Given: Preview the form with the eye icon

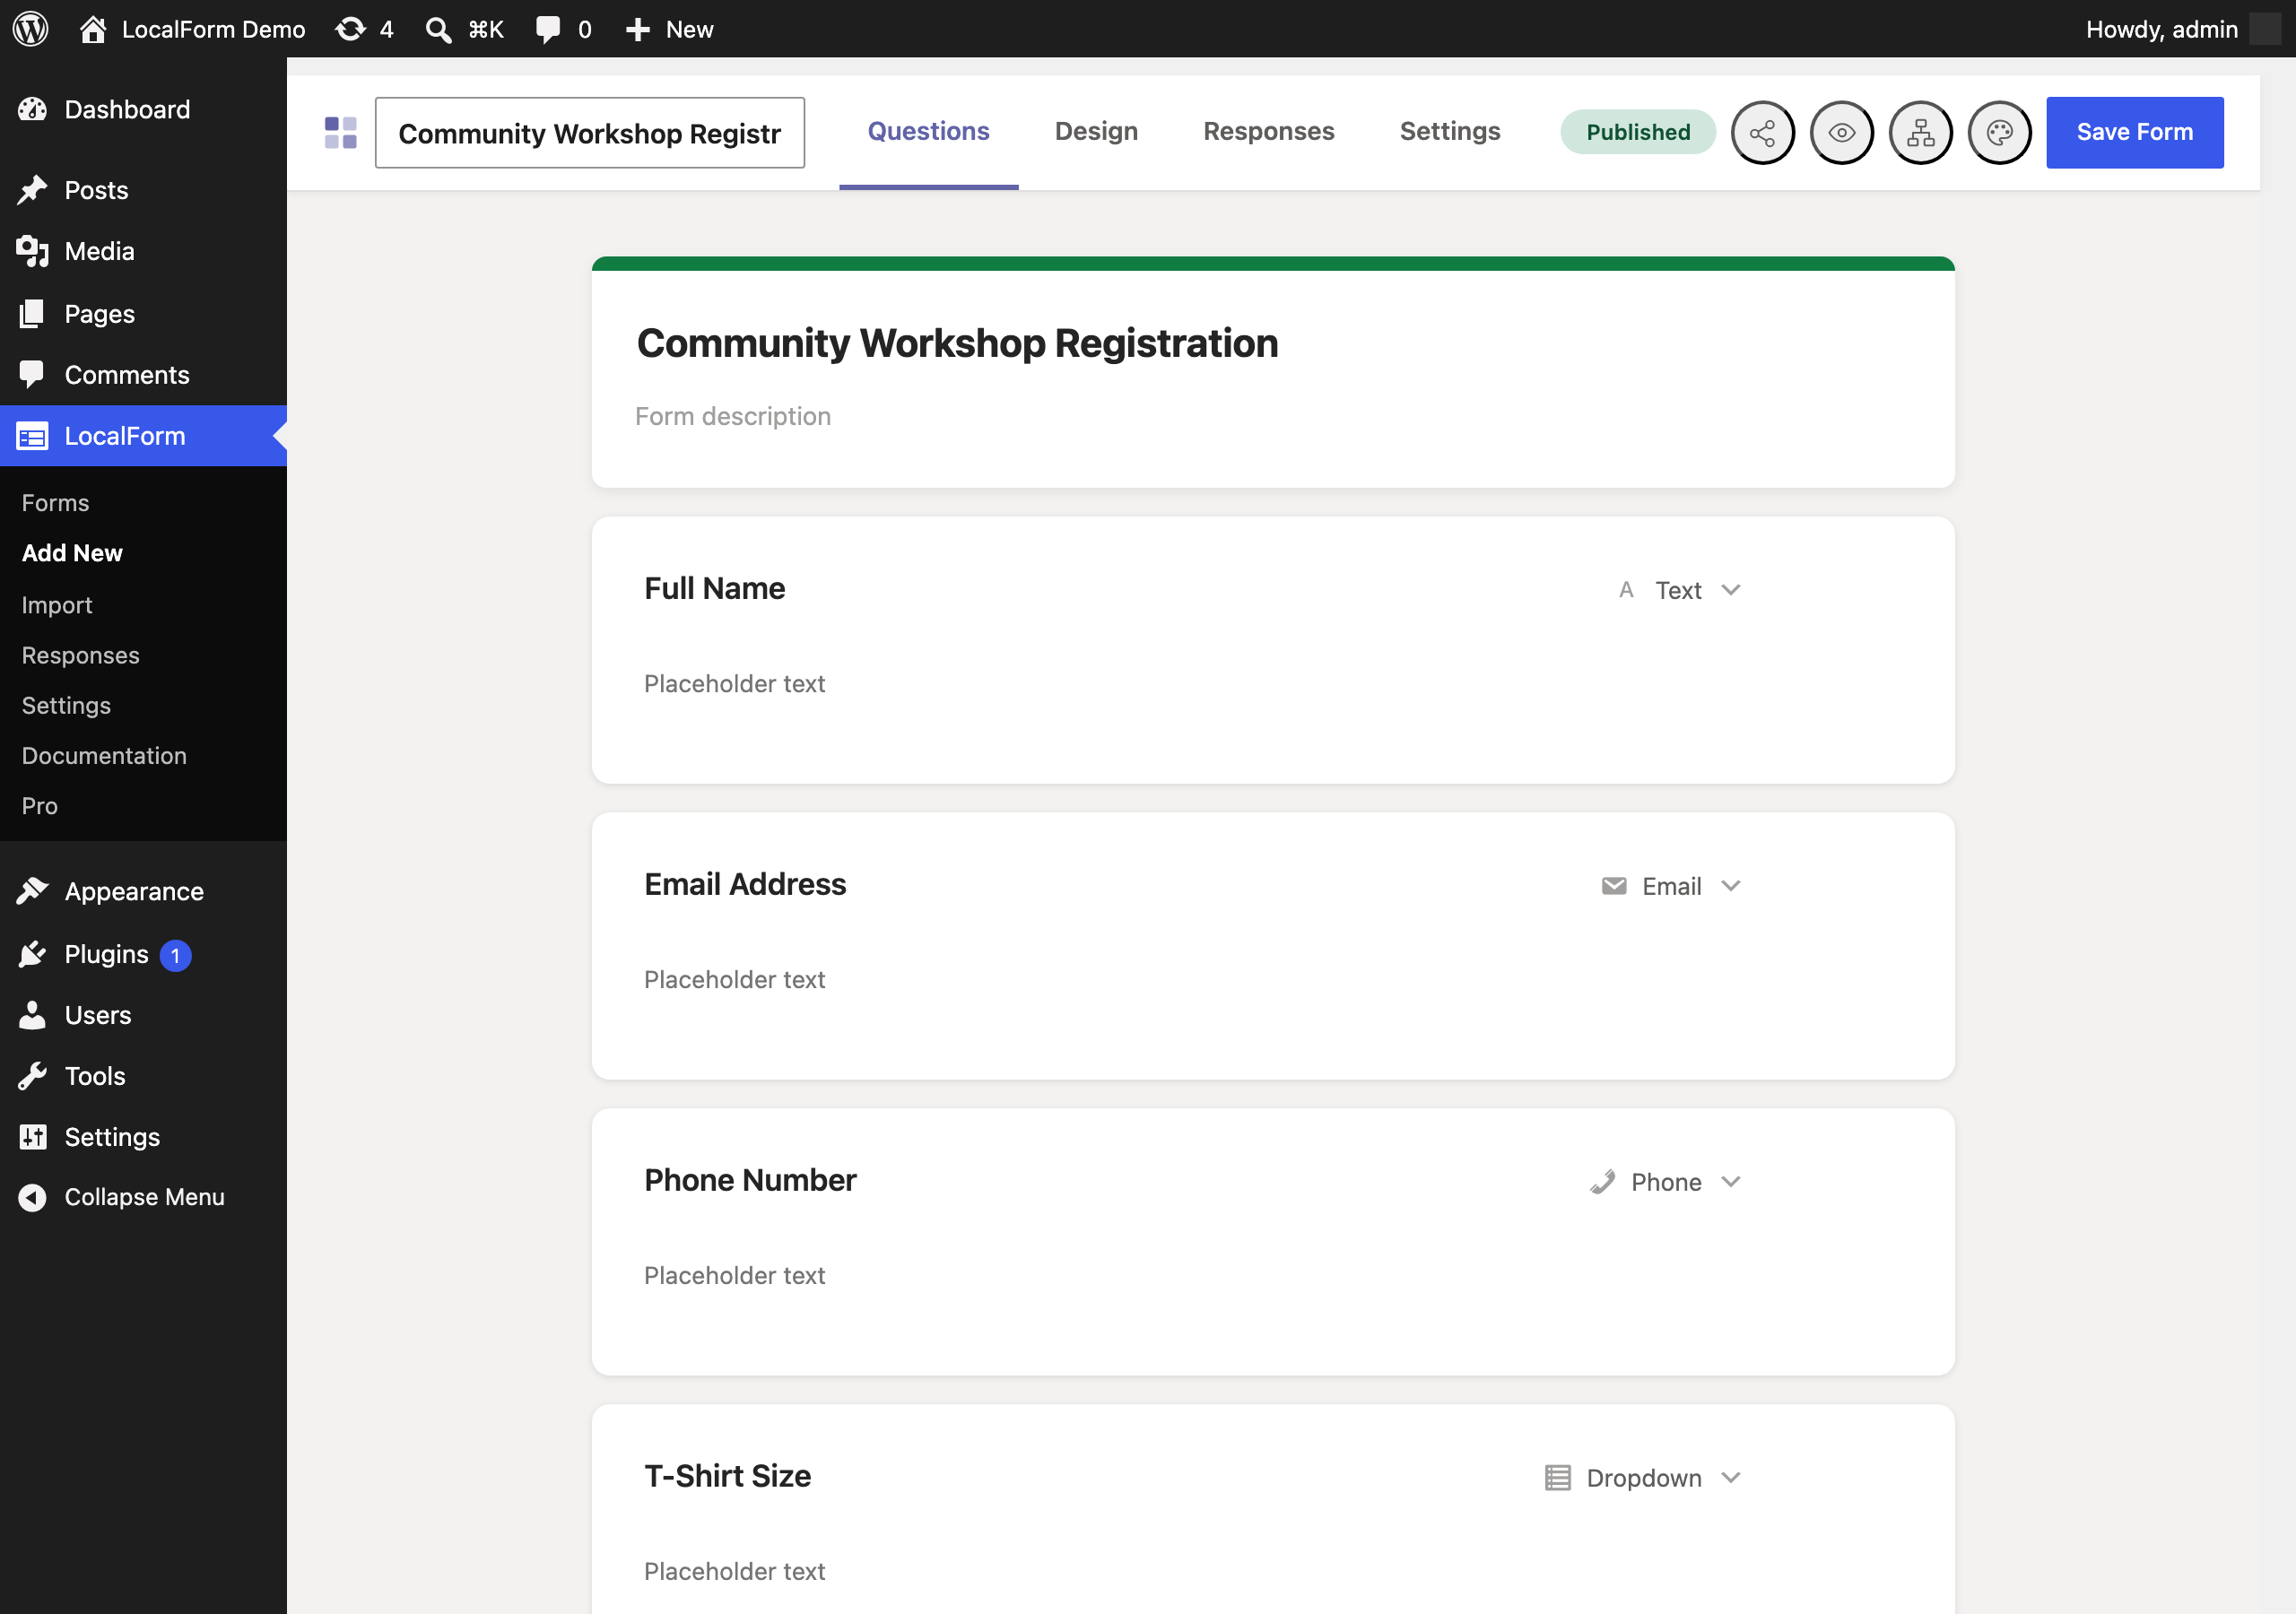Looking at the screenshot, I should tap(1841, 132).
